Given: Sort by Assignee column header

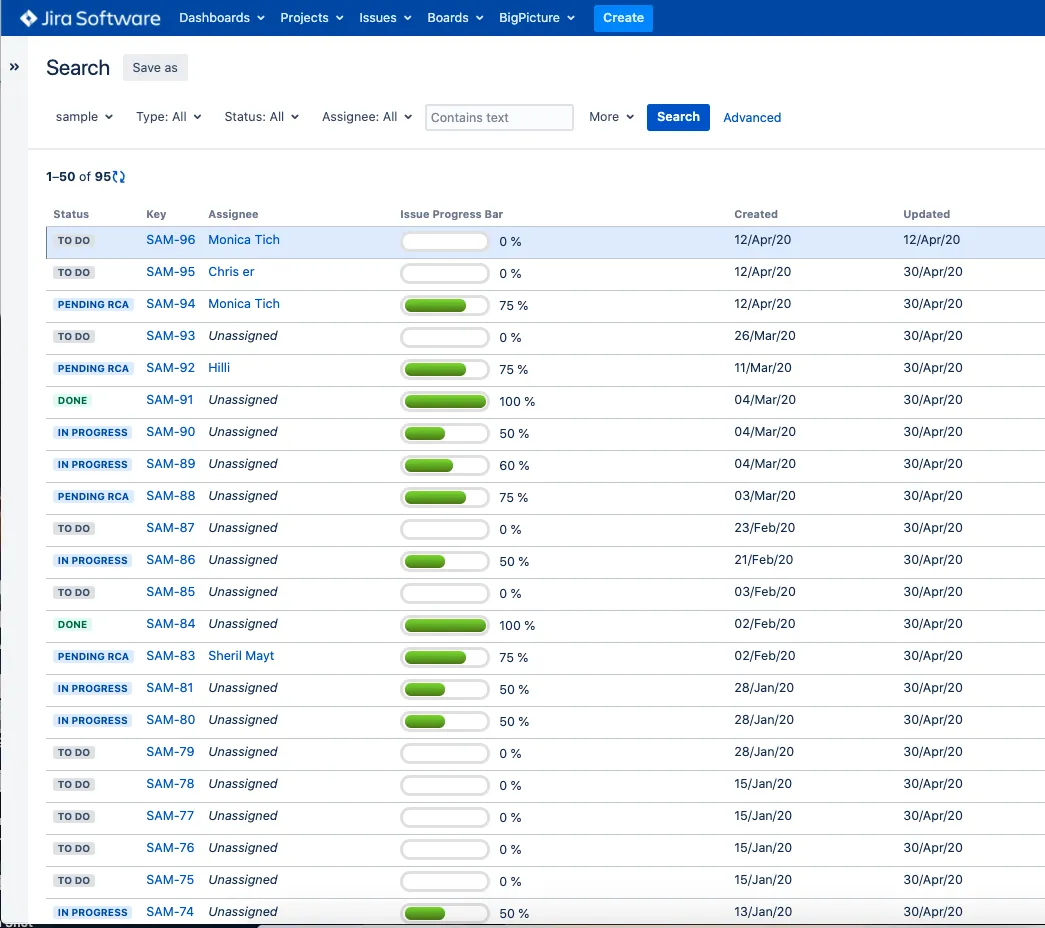Looking at the screenshot, I should click(x=233, y=214).
